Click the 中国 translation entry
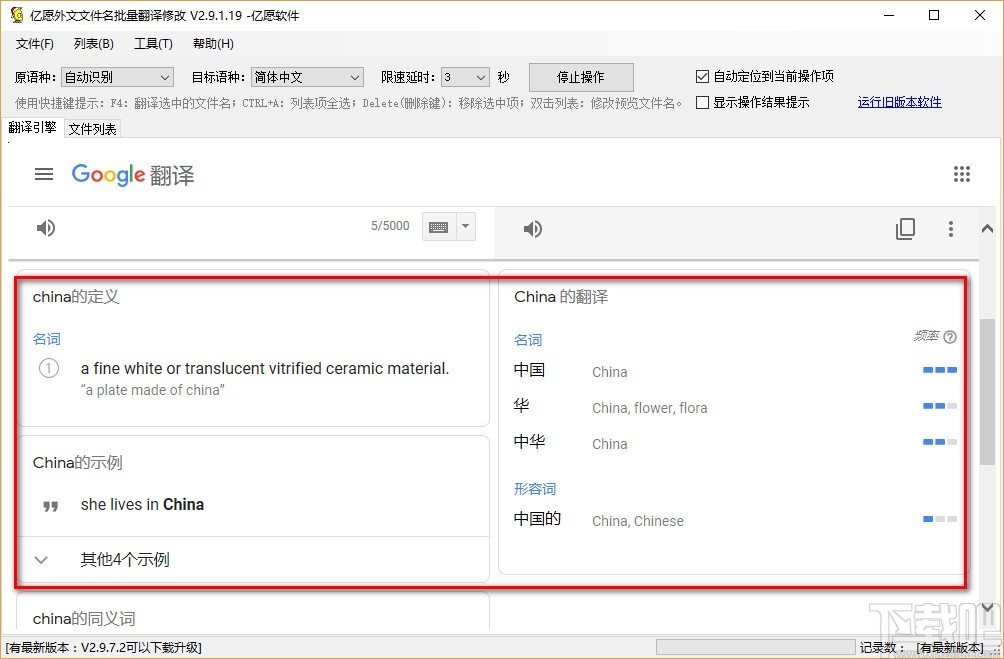This screenshot has height=659, width=1004. [x=530, y=370]
